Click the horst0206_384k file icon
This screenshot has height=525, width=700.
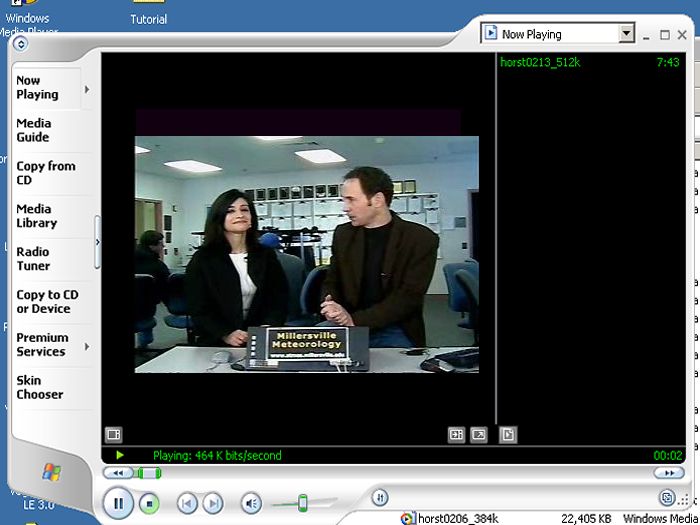(407, 518)
